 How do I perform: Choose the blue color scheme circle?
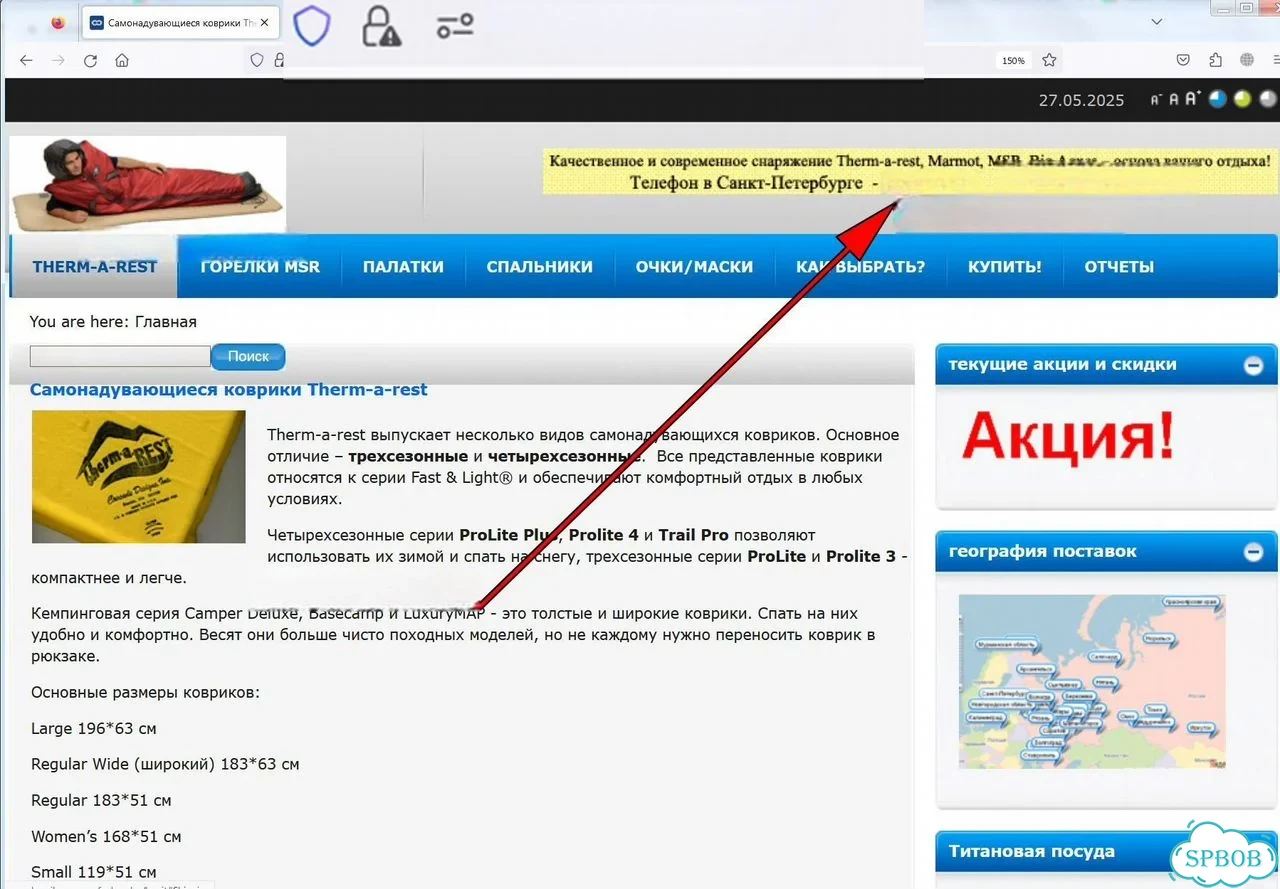click(1218, 98)
